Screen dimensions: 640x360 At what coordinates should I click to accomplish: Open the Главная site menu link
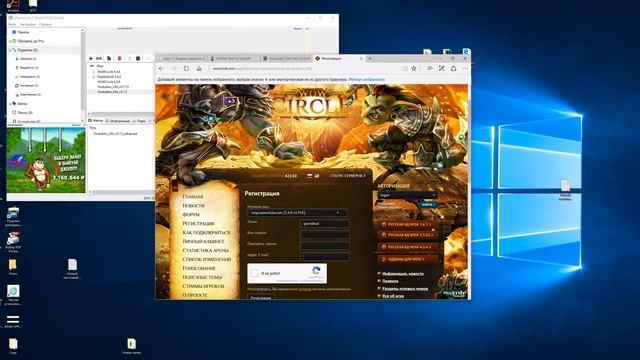coord(193,197)
